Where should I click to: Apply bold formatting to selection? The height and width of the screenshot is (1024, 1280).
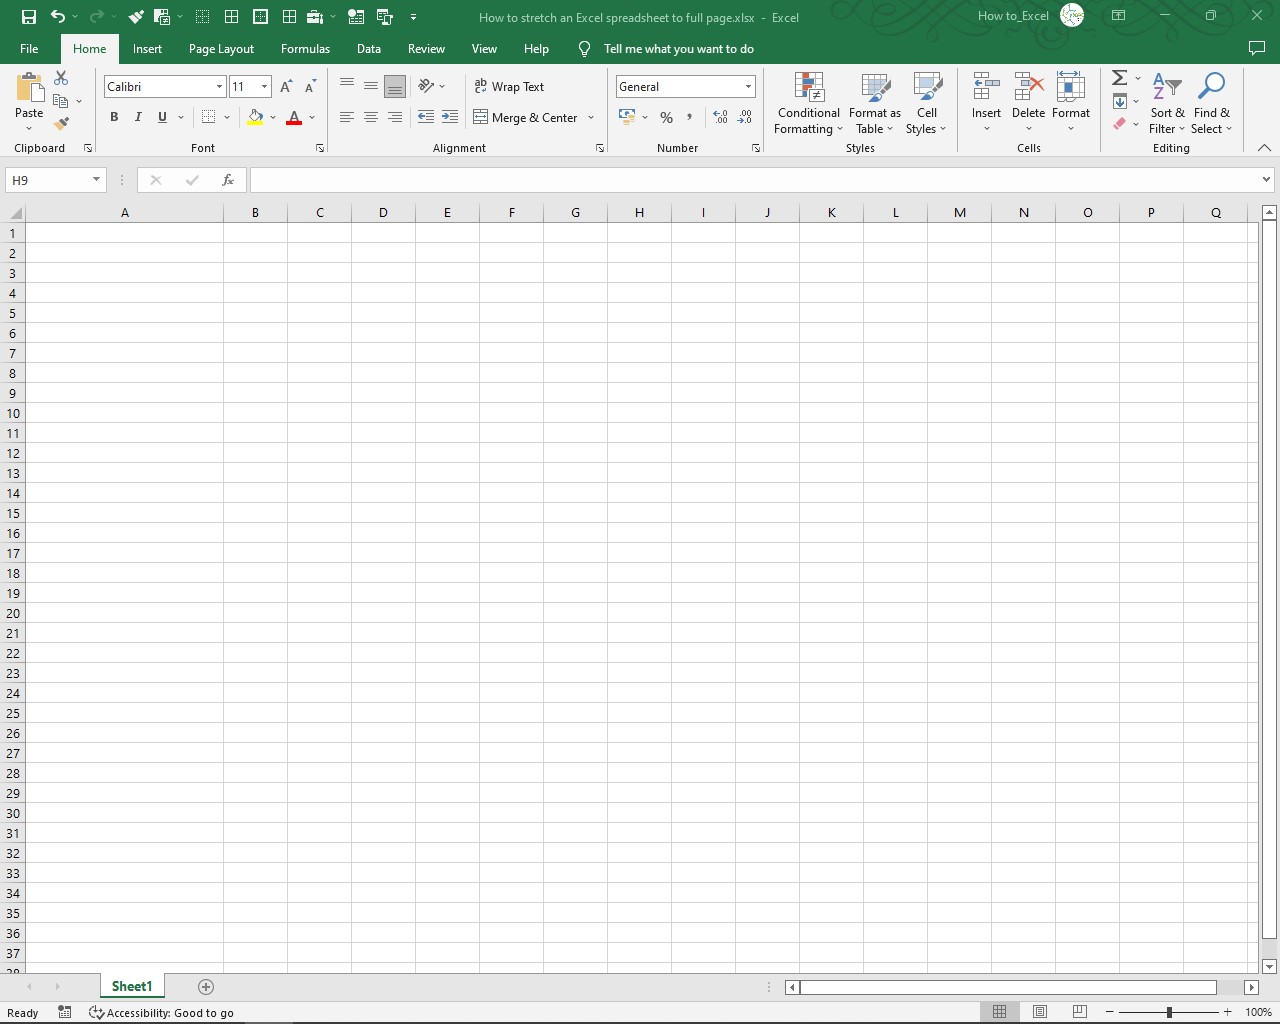[114, 117]
